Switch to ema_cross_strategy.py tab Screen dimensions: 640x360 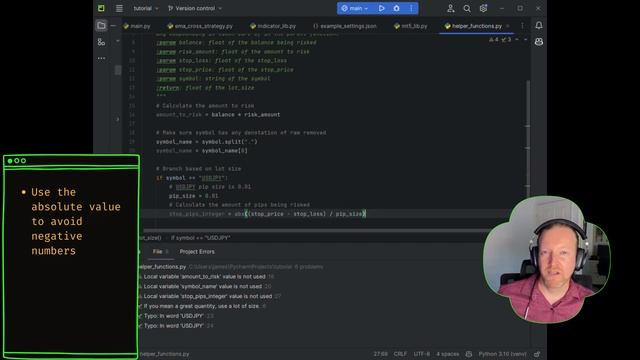click(x=200, y=26)
